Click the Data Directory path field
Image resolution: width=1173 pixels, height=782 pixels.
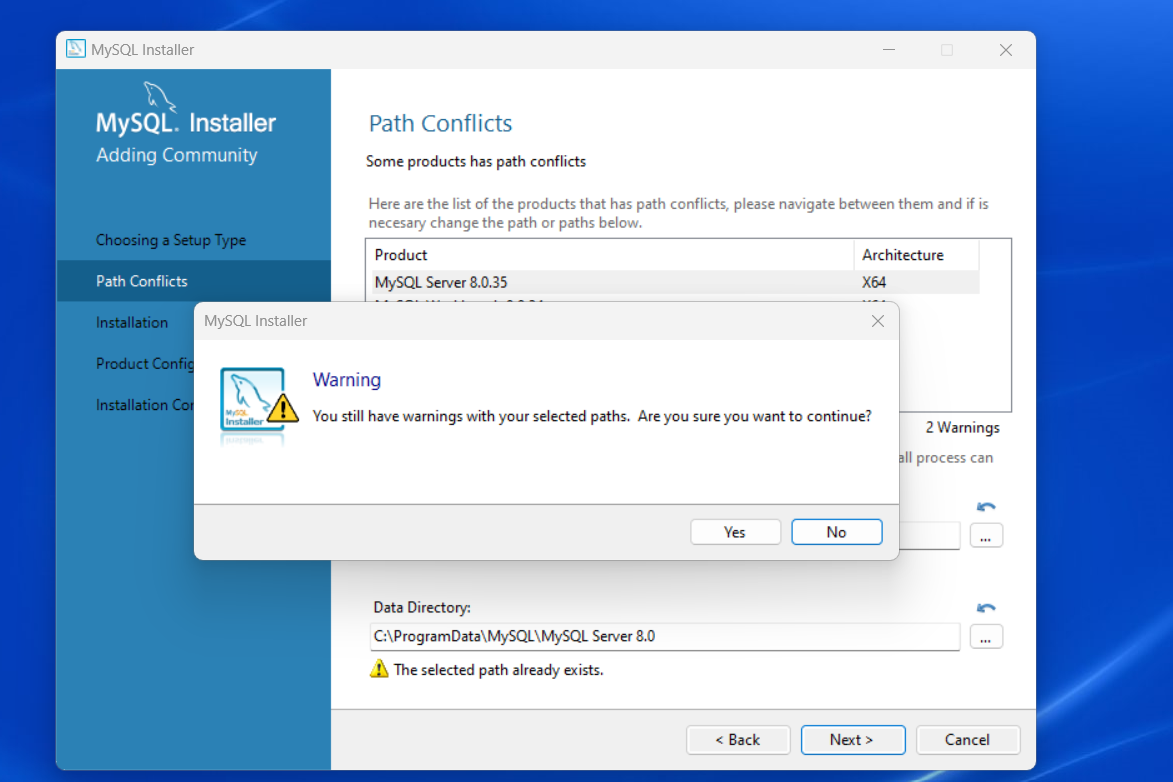pos(664,637)
